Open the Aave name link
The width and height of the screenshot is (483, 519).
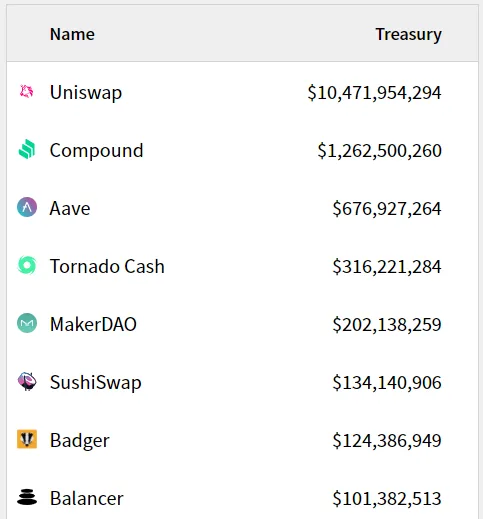click(x=70, y=209)
